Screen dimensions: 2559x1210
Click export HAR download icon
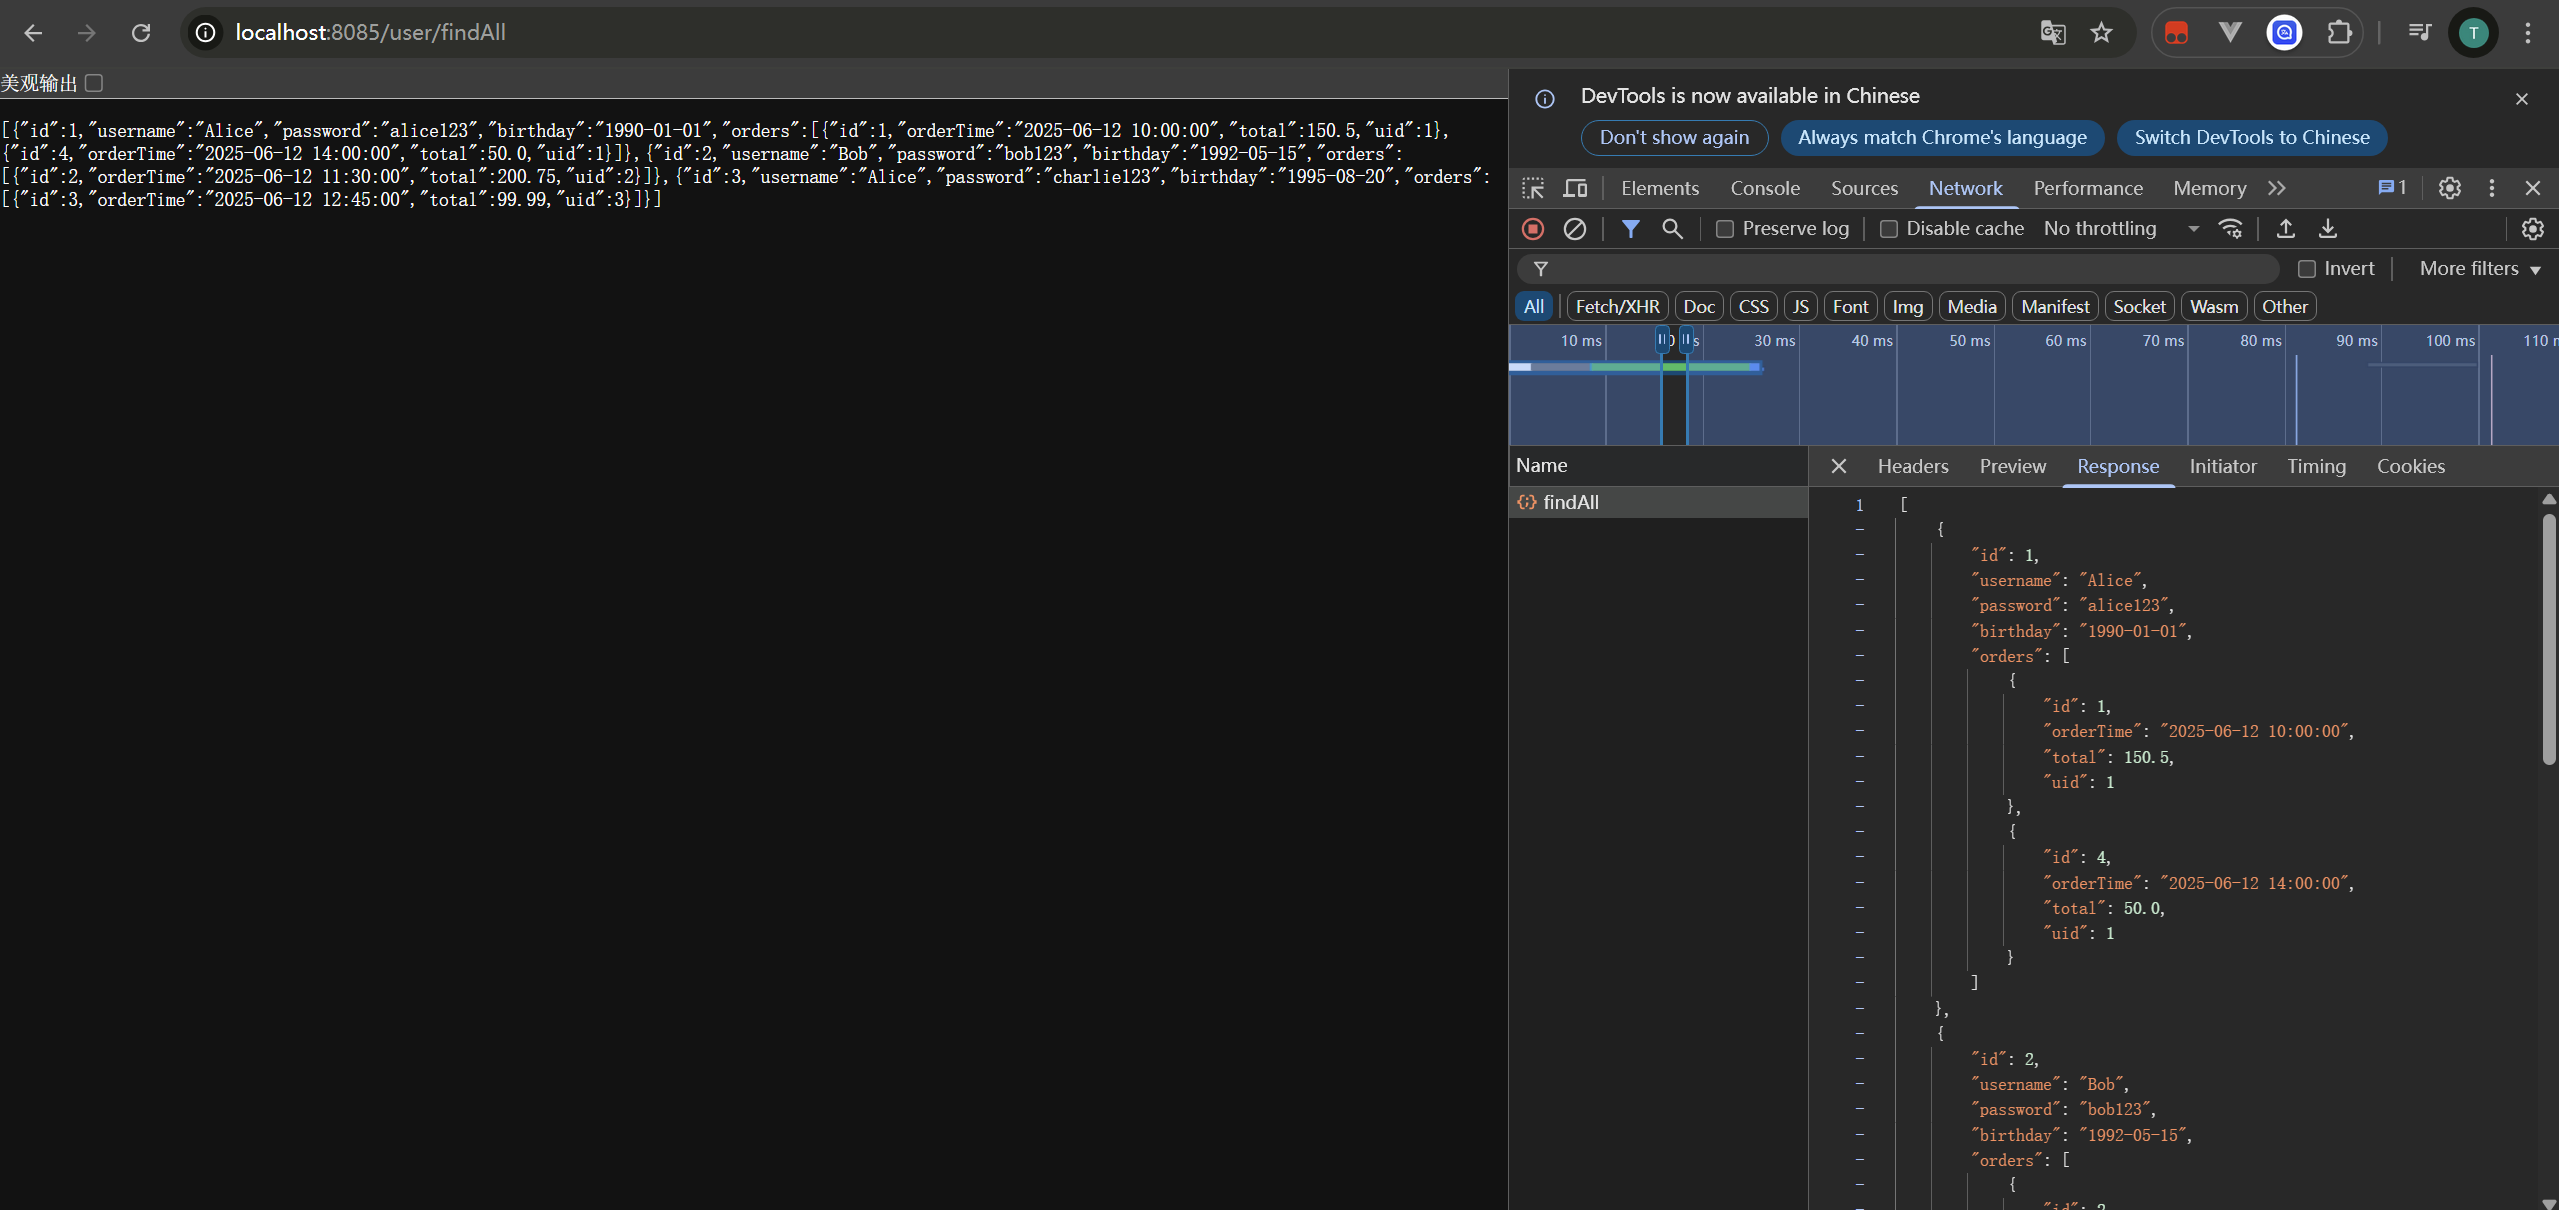(2328, 229)
